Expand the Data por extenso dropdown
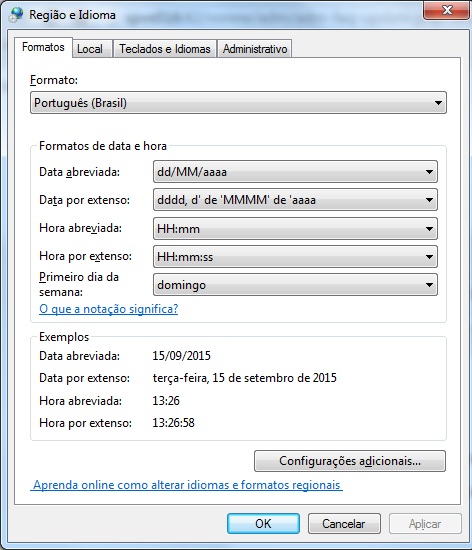This screenshot has width=472, height=550. point(295,200)
